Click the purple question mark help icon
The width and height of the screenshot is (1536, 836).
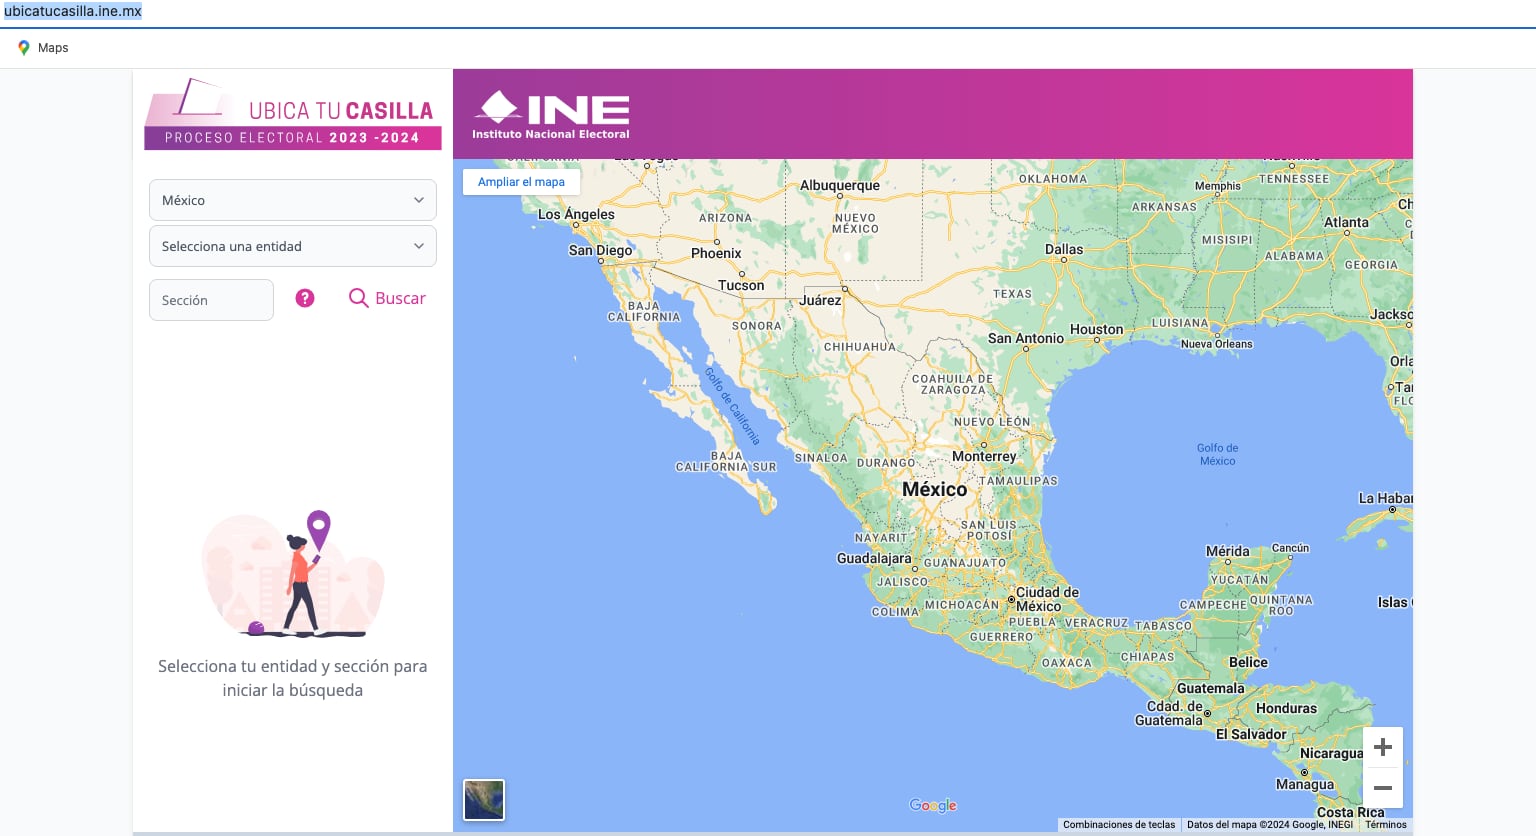(305, 298)
